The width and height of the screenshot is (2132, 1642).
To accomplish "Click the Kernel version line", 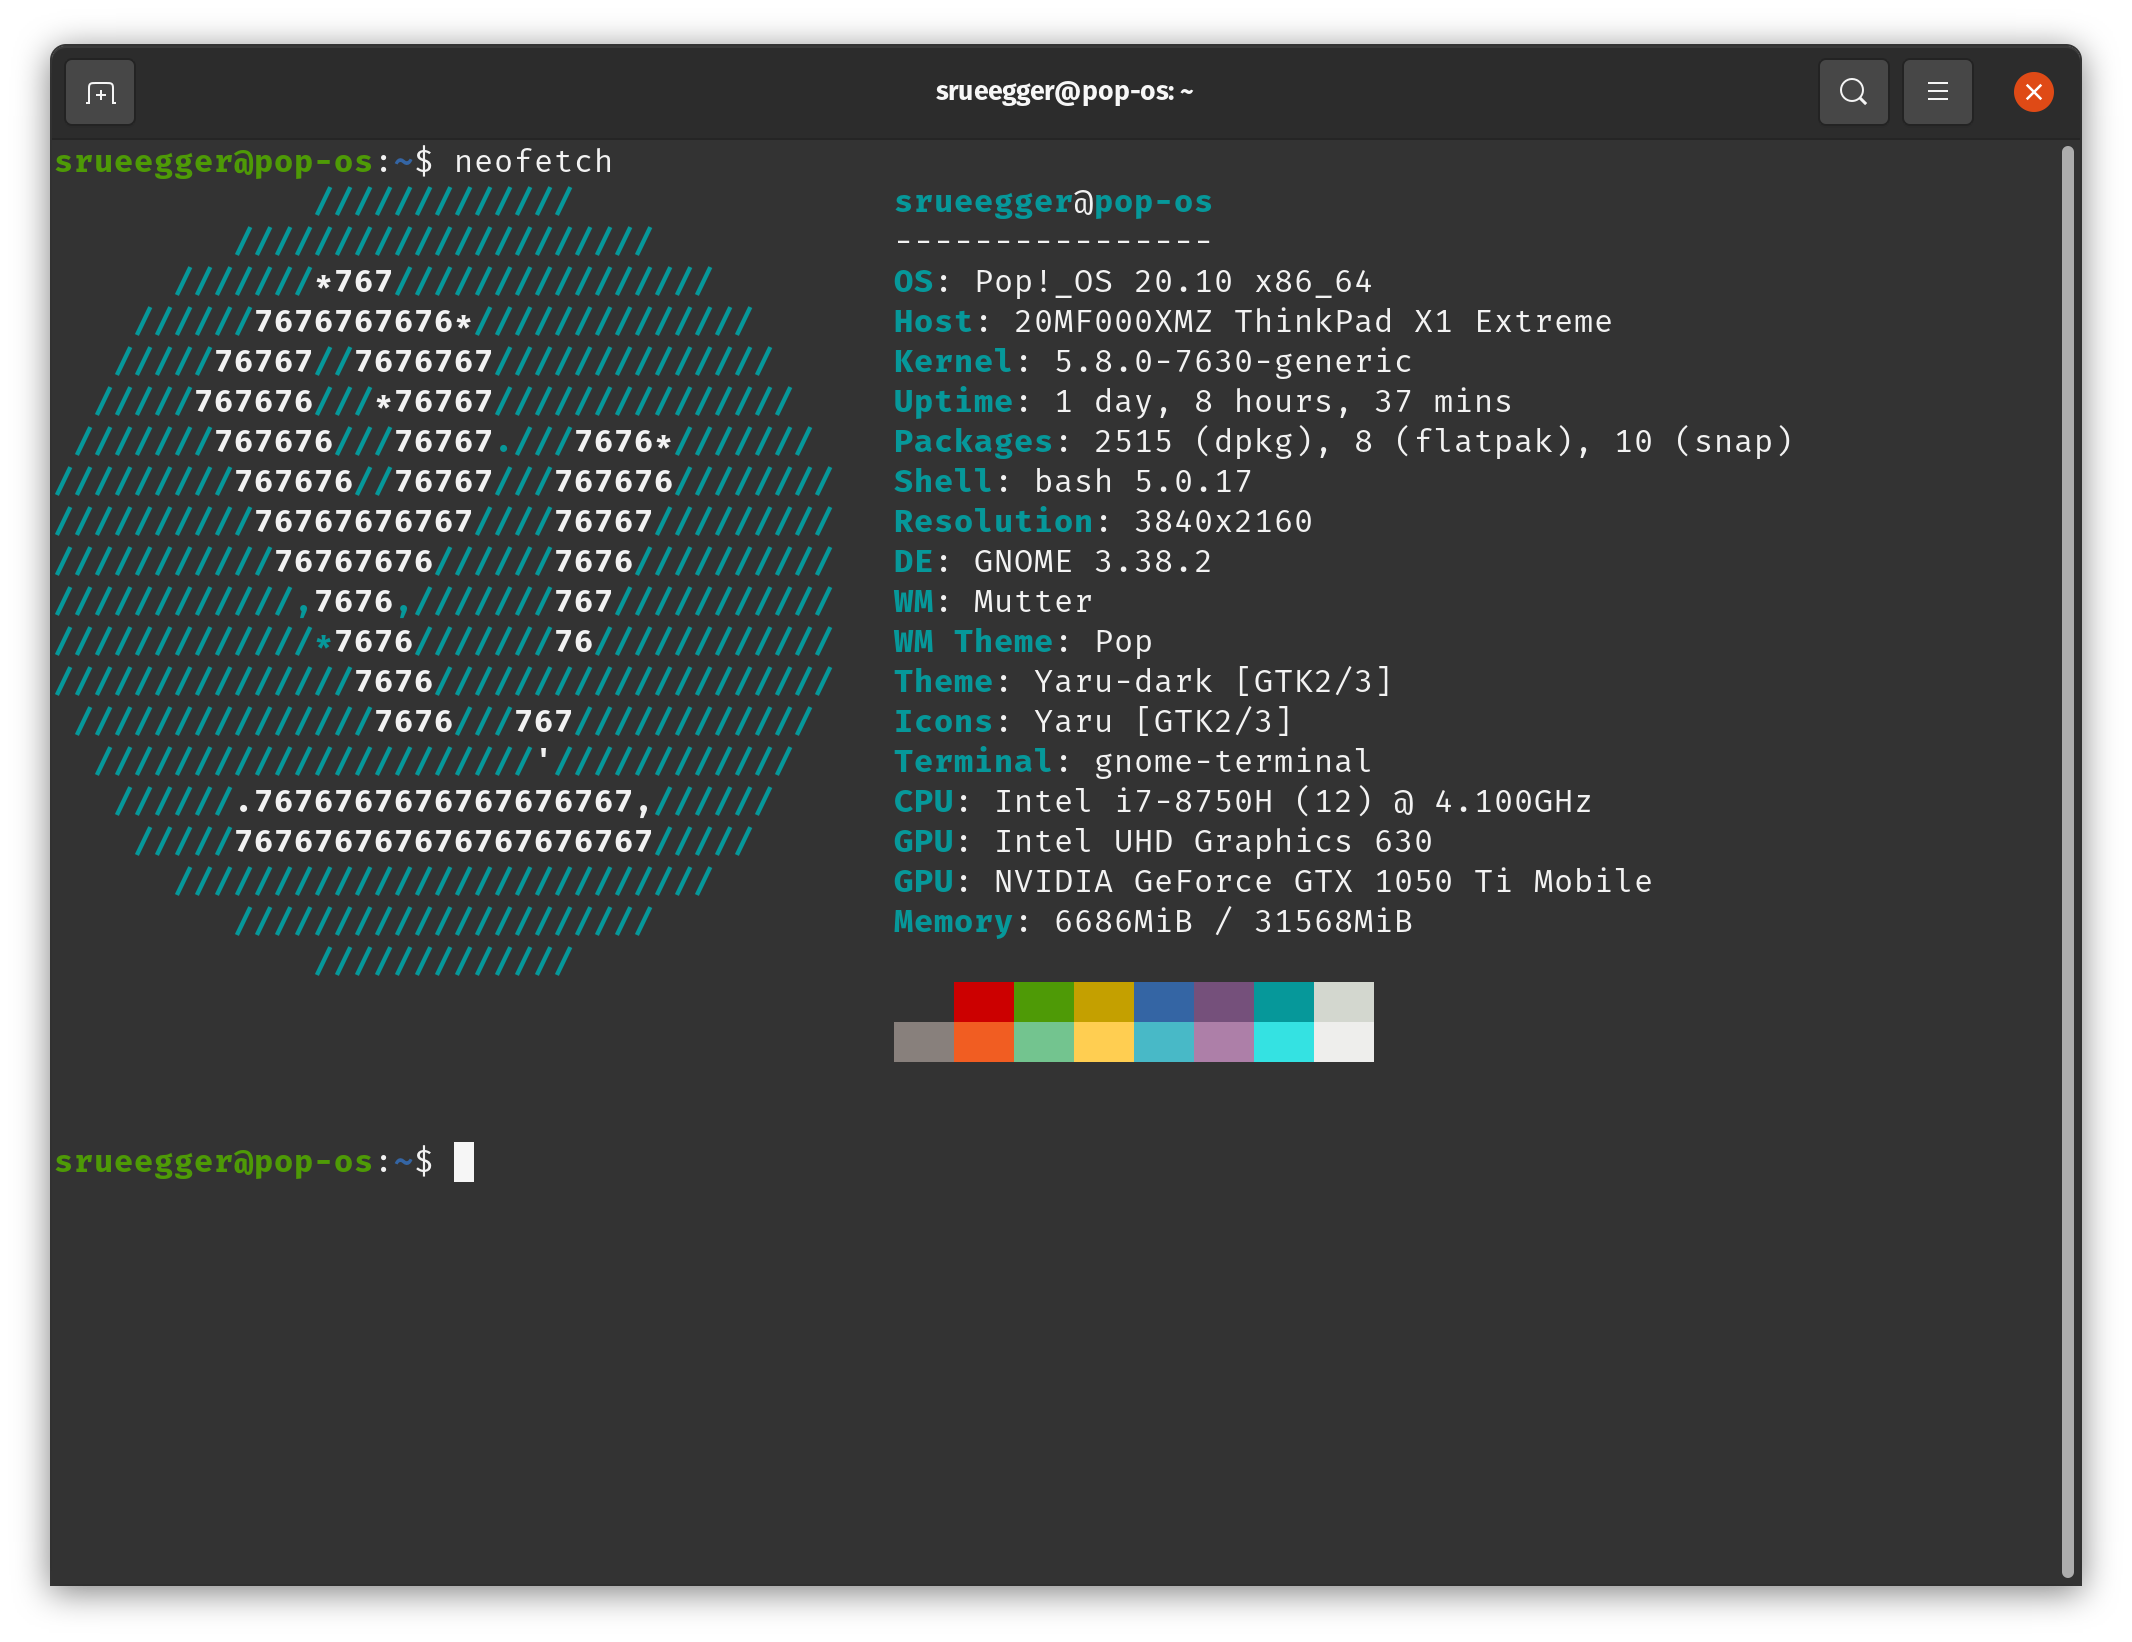I will point(1152,362).
